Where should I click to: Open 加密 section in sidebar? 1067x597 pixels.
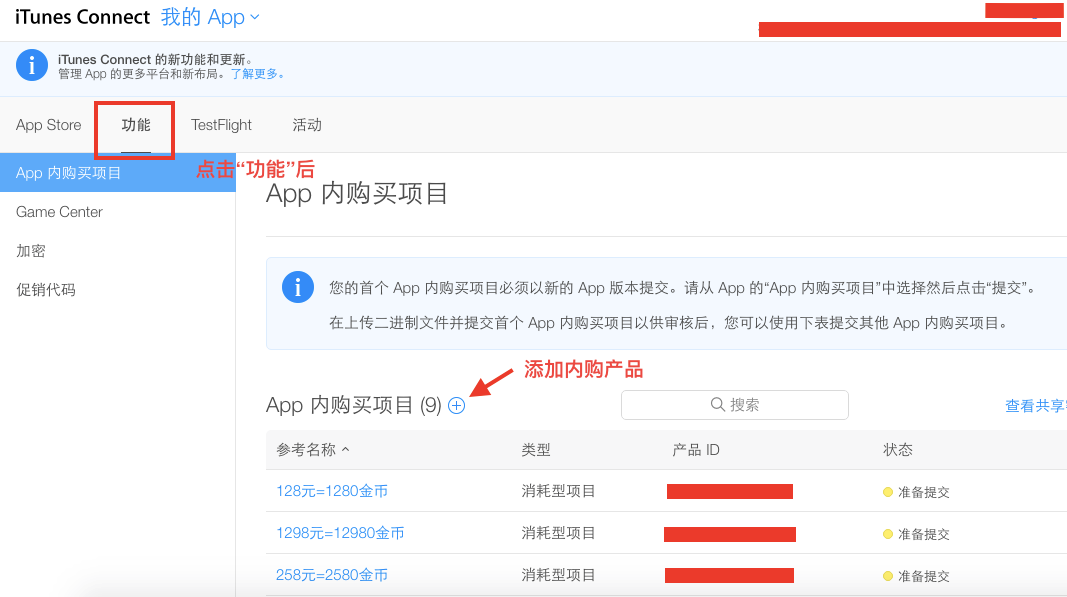[x=31, y=251]
